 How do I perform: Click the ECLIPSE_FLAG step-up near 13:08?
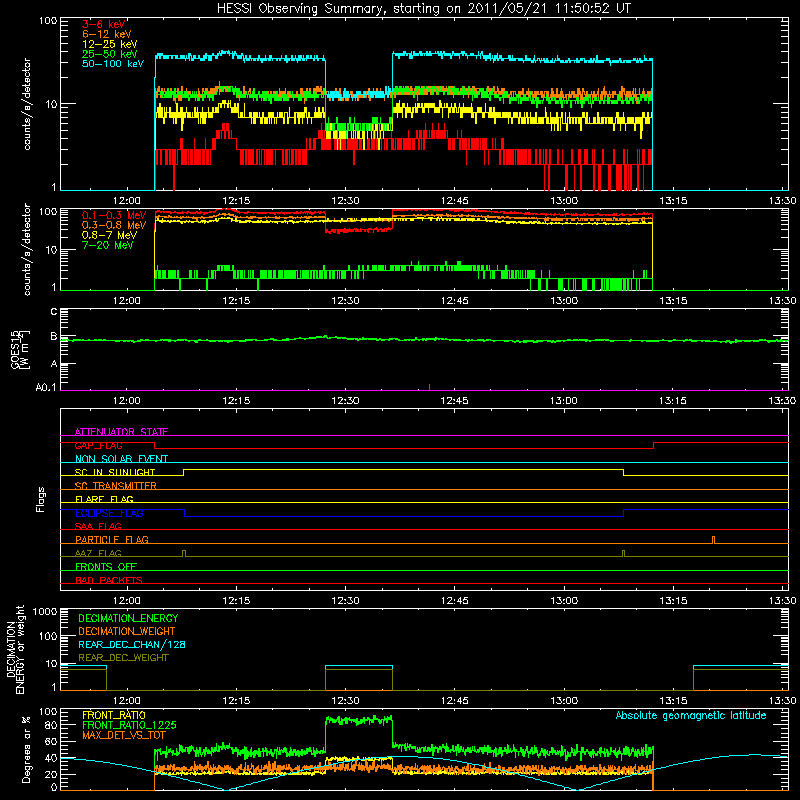(623, 513)
